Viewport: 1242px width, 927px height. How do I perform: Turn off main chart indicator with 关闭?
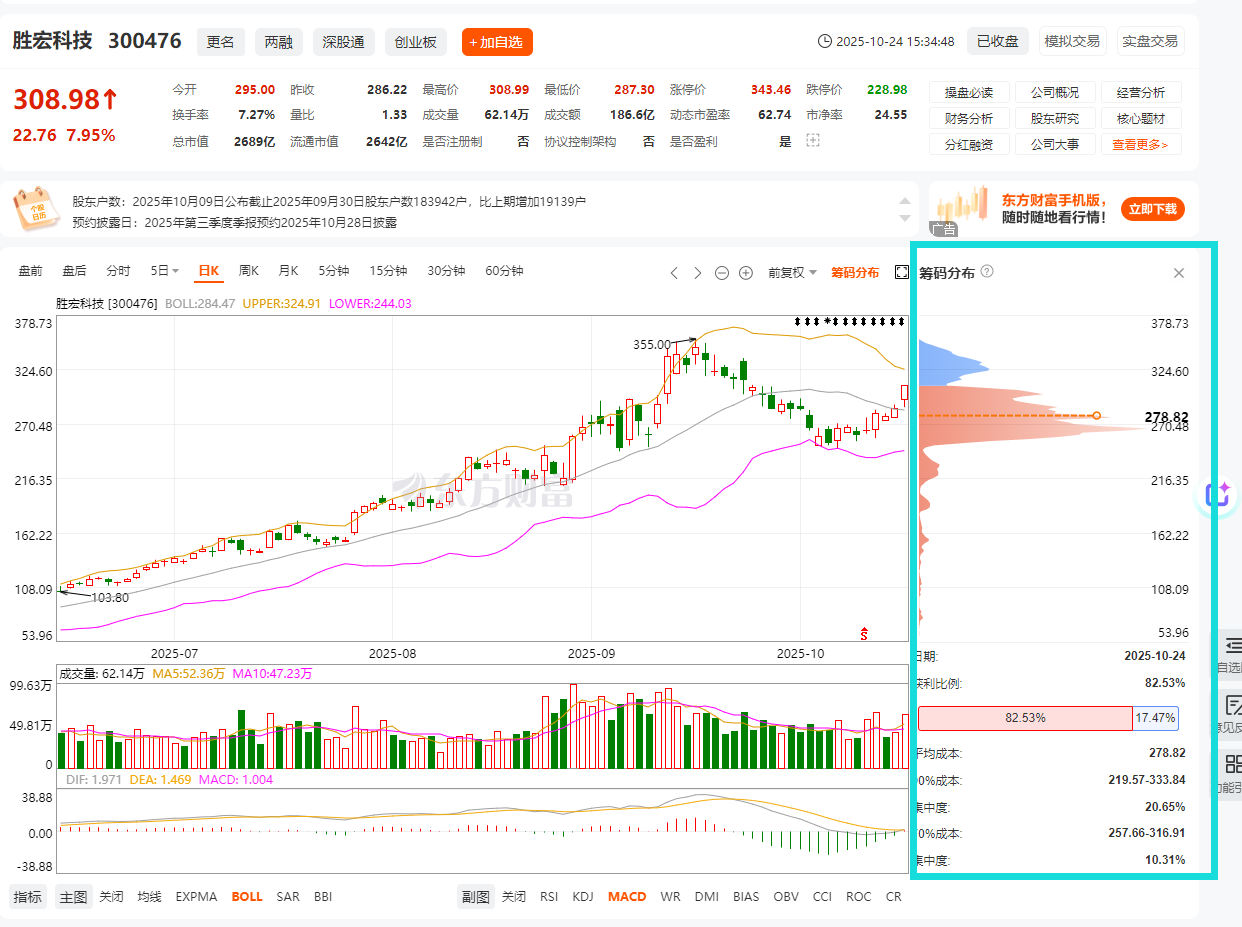pyautogui.click(x=111, y=897)
